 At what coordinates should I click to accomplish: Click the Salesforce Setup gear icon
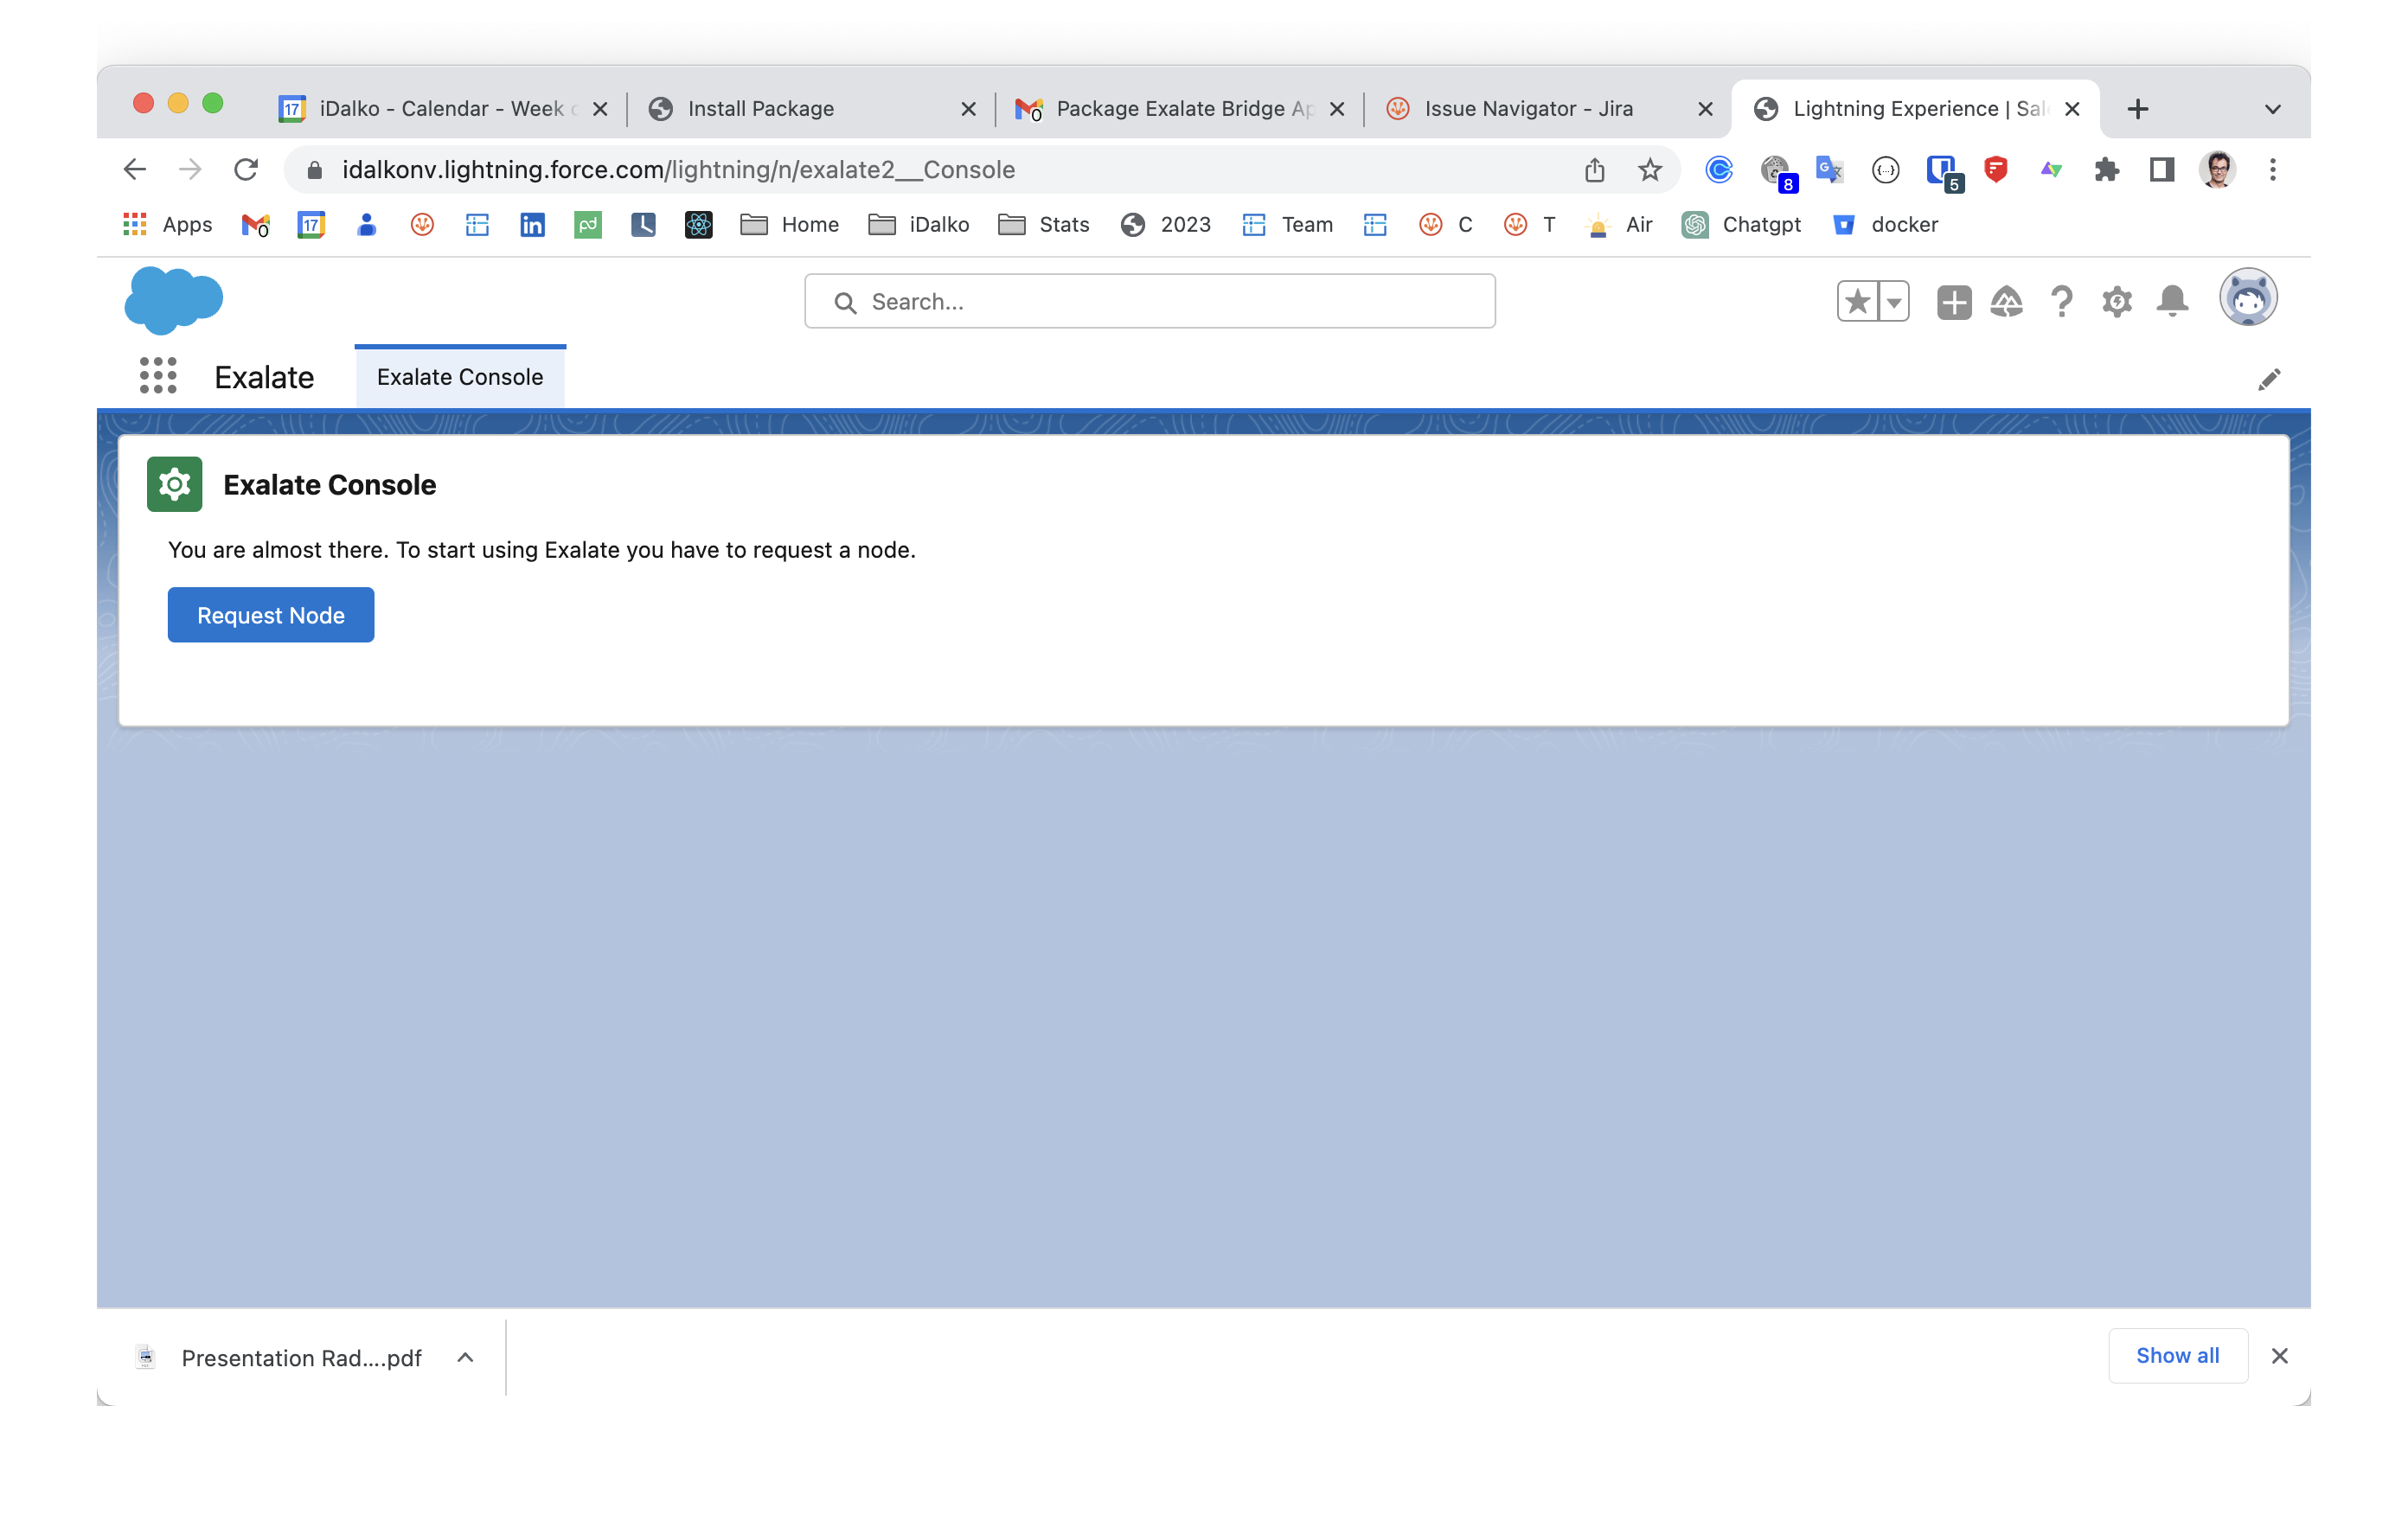[2116, 301]
